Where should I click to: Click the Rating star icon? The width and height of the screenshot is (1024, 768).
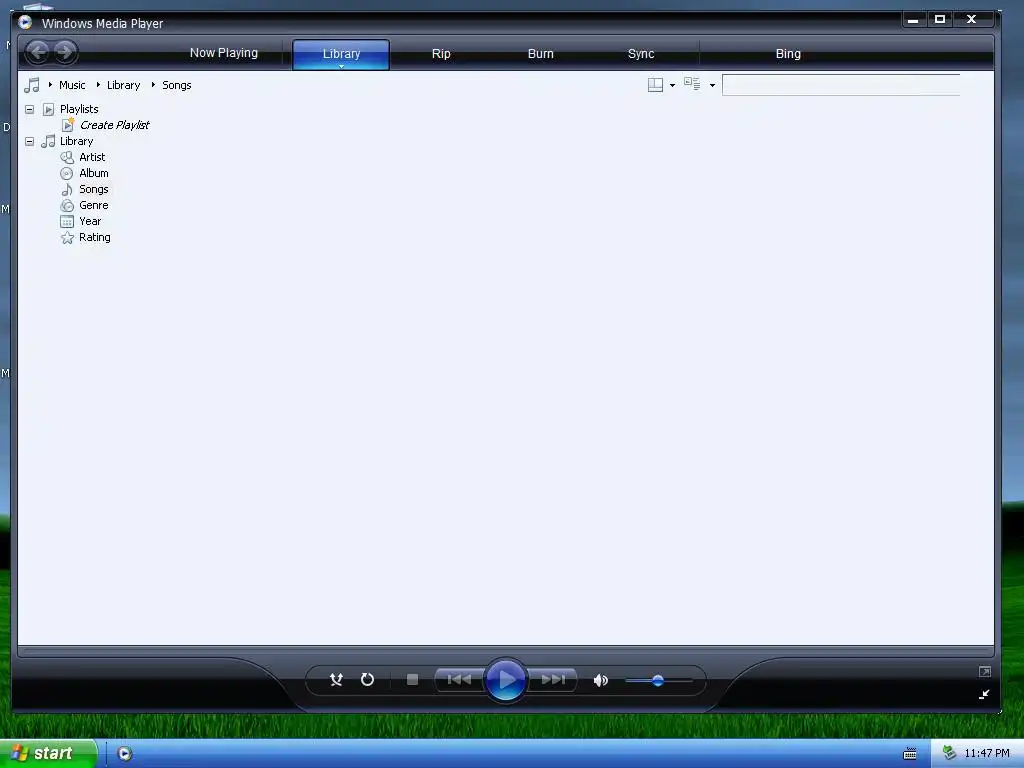67,238
